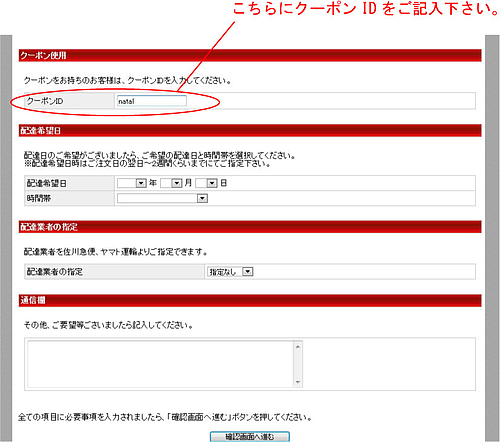Open the 配達希望日 day dropdown
This screenshot has height=442, width=500.
[x=206, y=183]
